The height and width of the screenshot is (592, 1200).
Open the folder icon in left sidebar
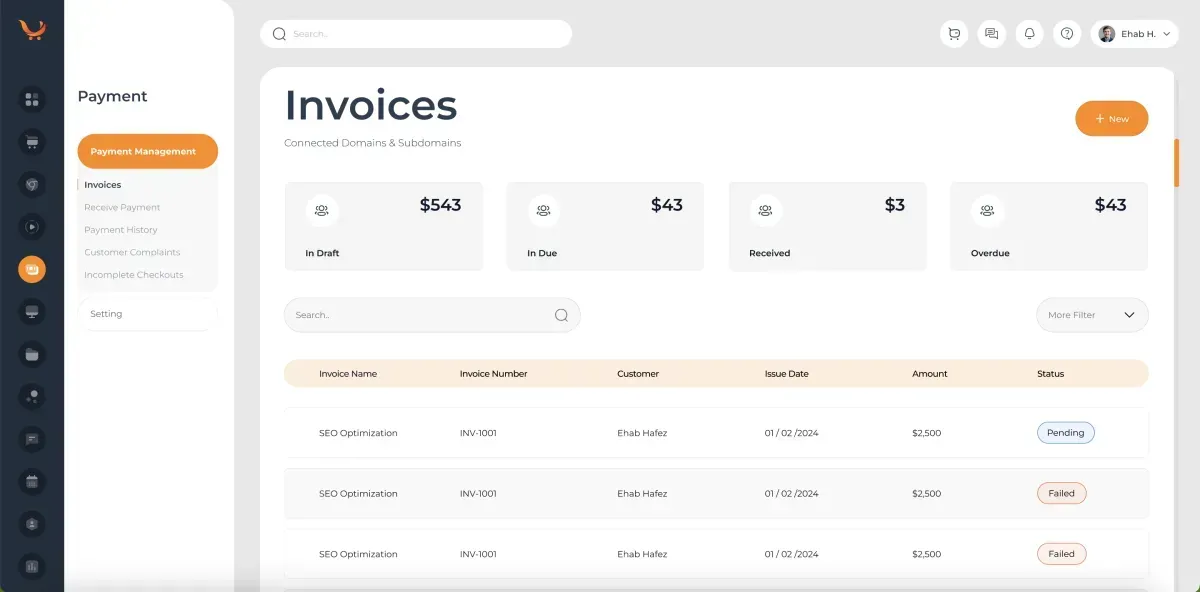click(32, 354)
